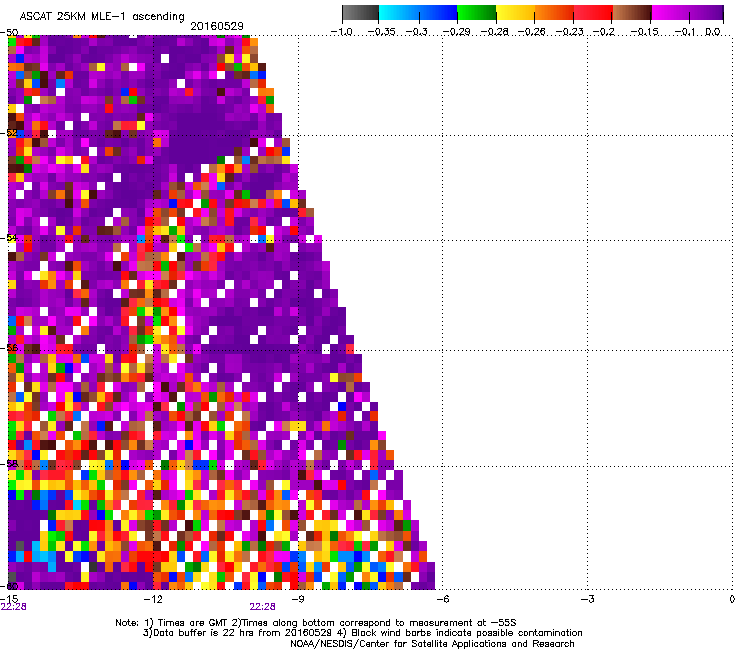
Task: Click the date '20160529' under the title
Action: coord(217,26)
